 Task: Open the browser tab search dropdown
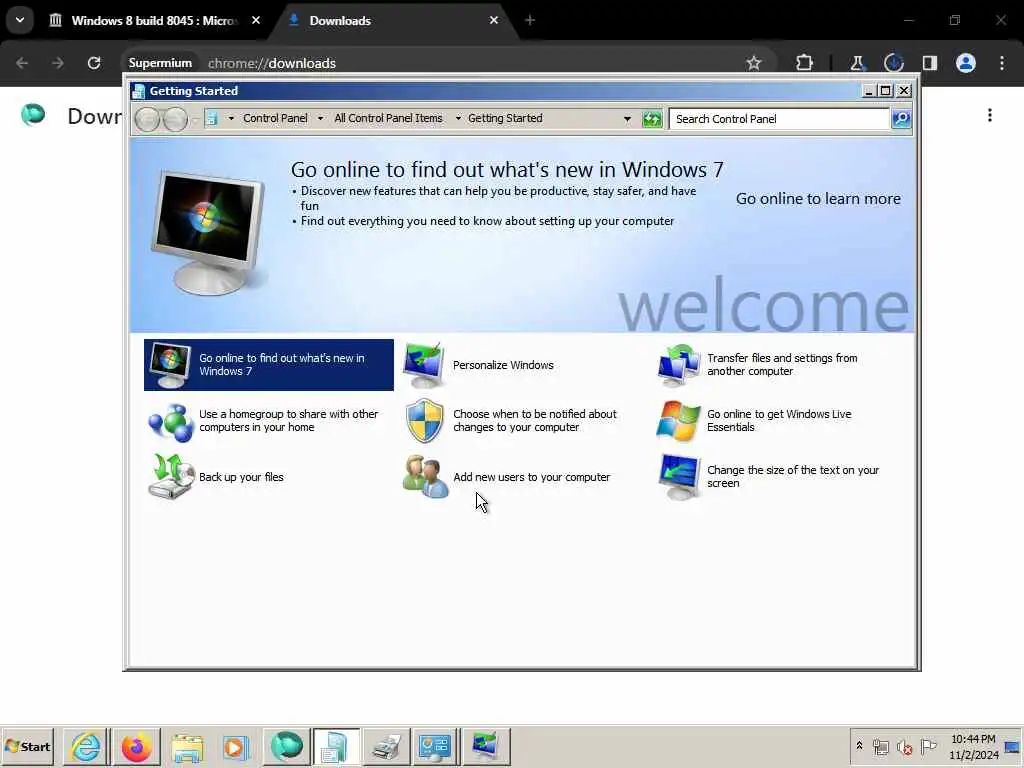[20, 20]
